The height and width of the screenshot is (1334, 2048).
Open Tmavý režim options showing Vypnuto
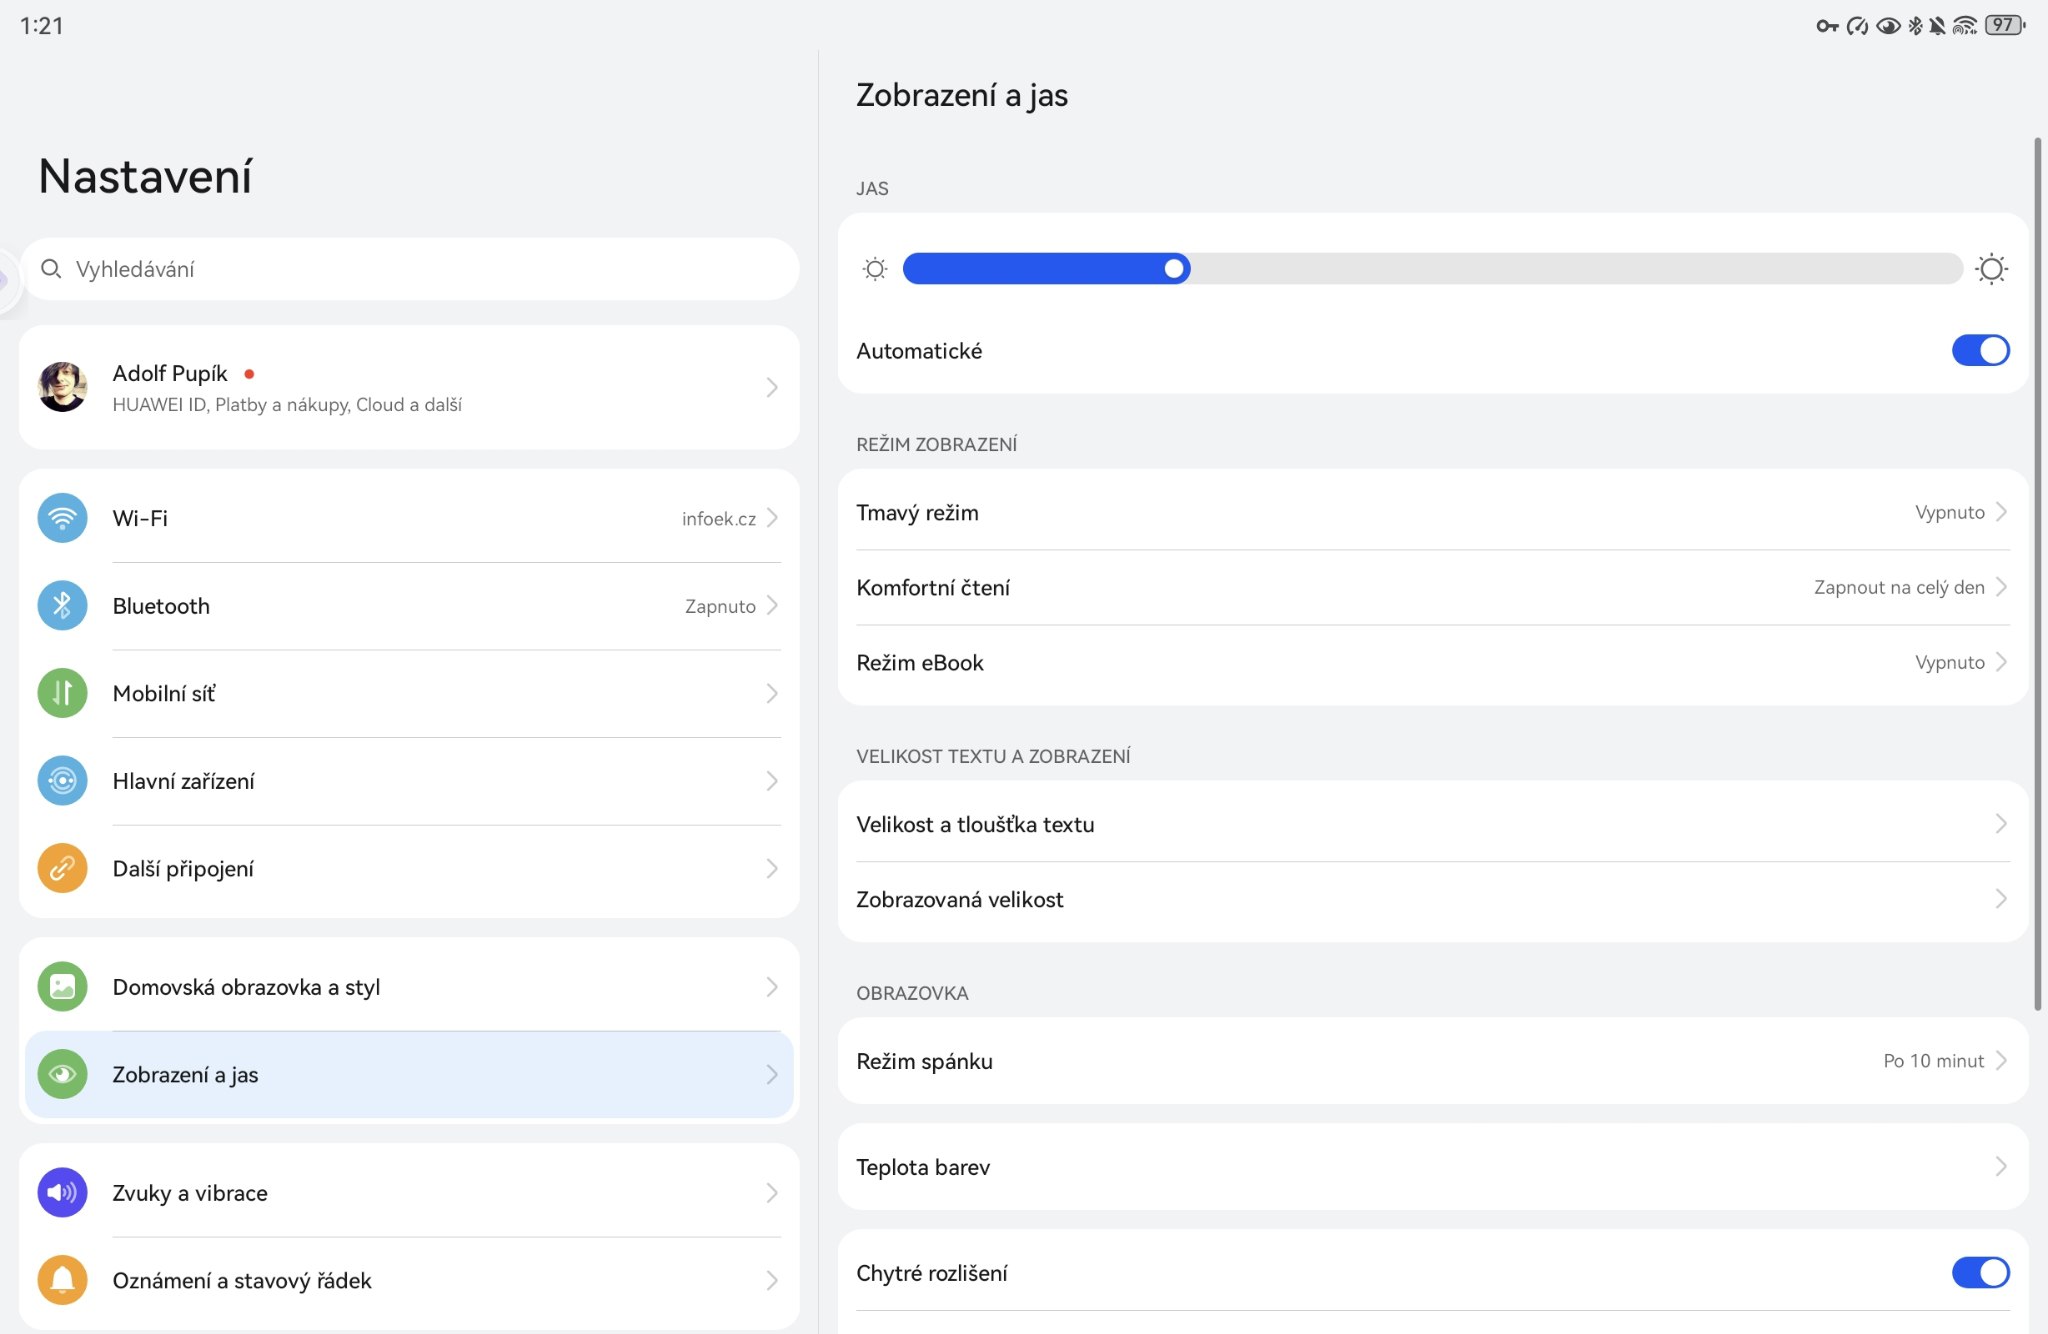coord(1432,512)
